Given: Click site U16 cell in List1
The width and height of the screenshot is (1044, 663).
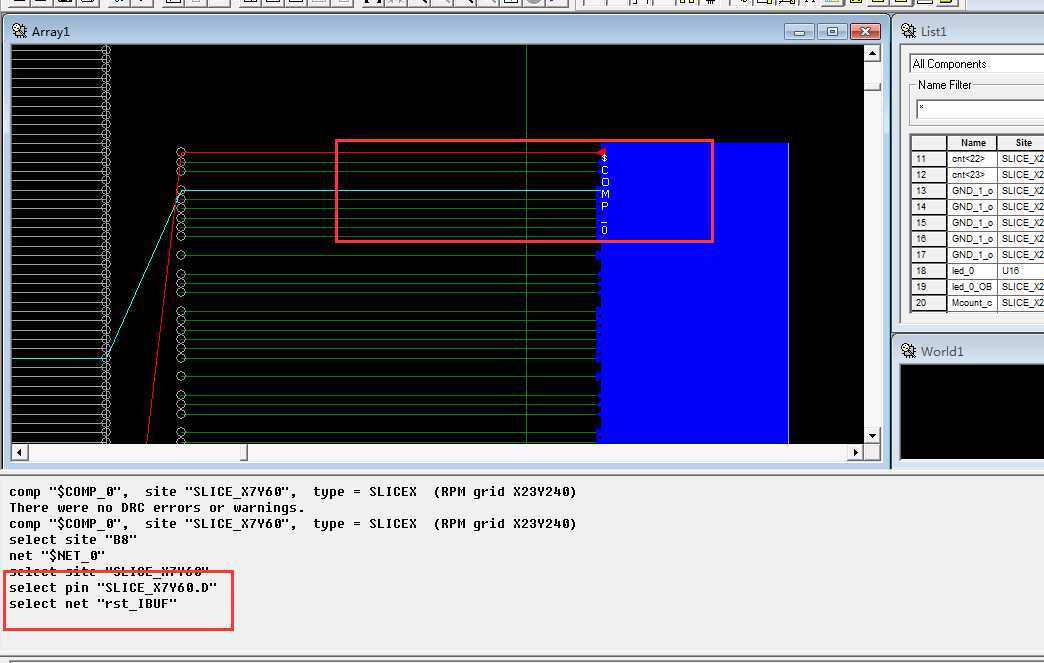Looking at the screenshot, I should (x=1021, y=270).
